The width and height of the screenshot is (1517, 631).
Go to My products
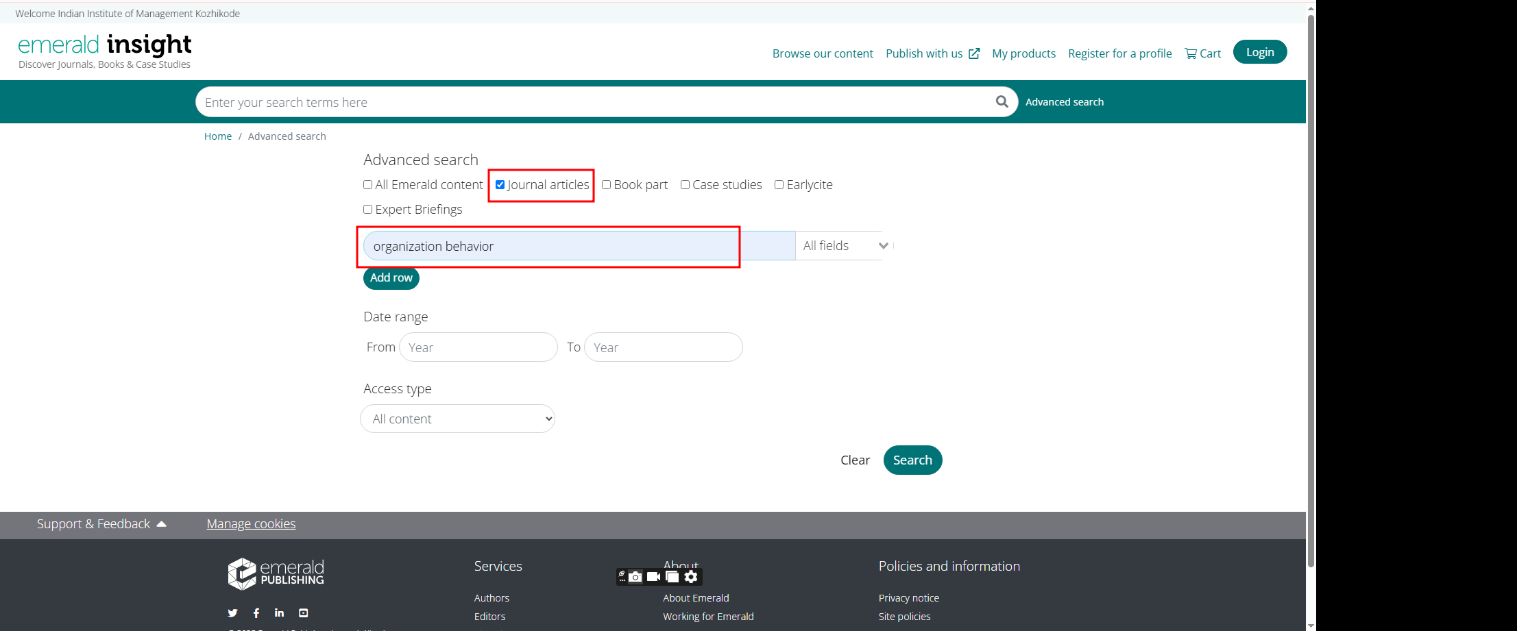1023,54
